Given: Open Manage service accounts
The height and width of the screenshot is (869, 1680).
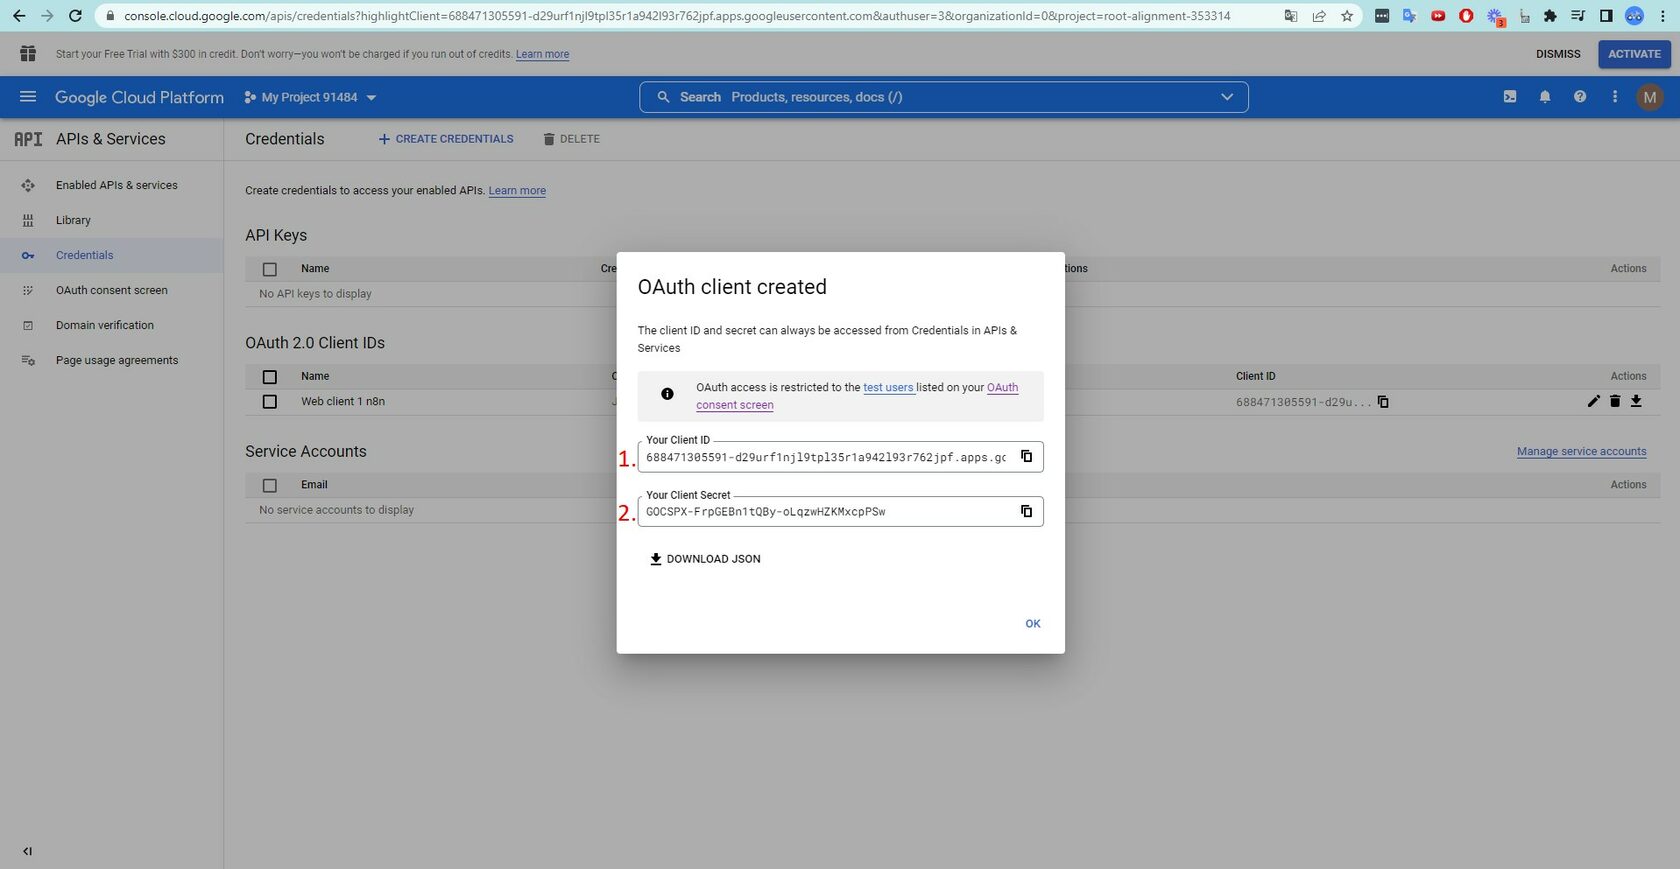Looking at the screenshot, I should click(x=1581, y=452).
